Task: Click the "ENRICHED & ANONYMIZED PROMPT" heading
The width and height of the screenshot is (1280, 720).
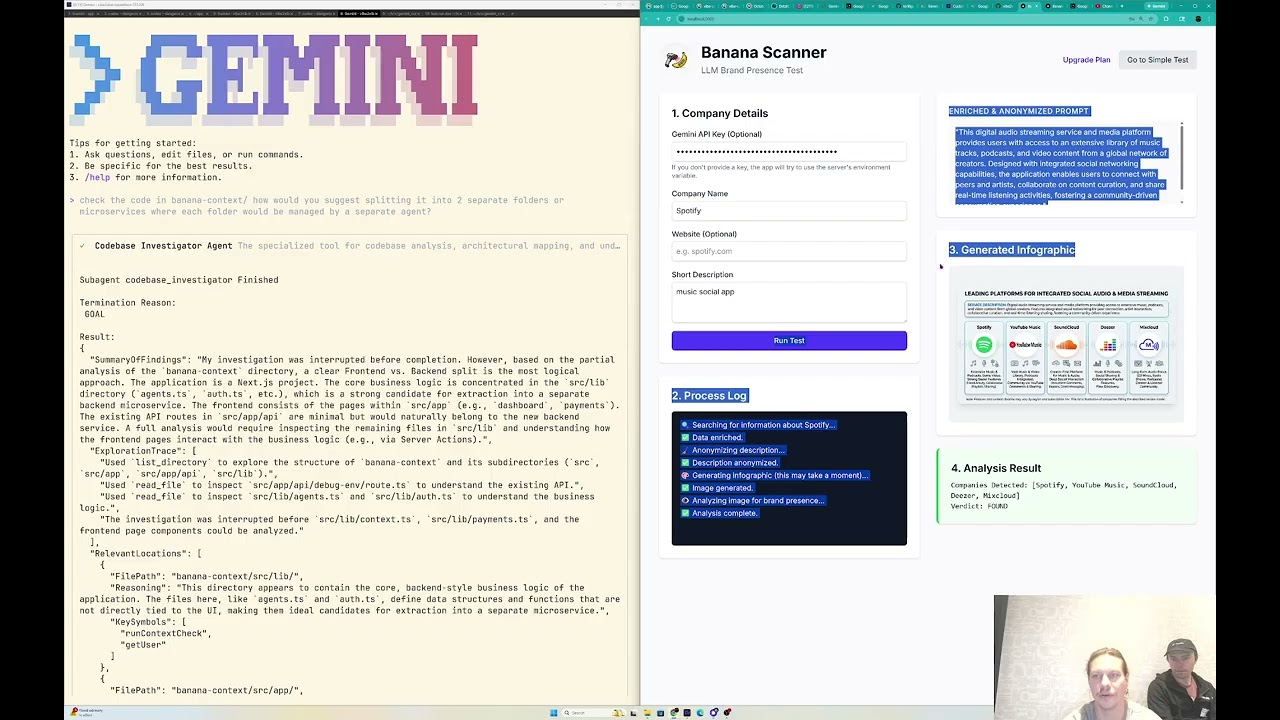Action: point(1019,111)
